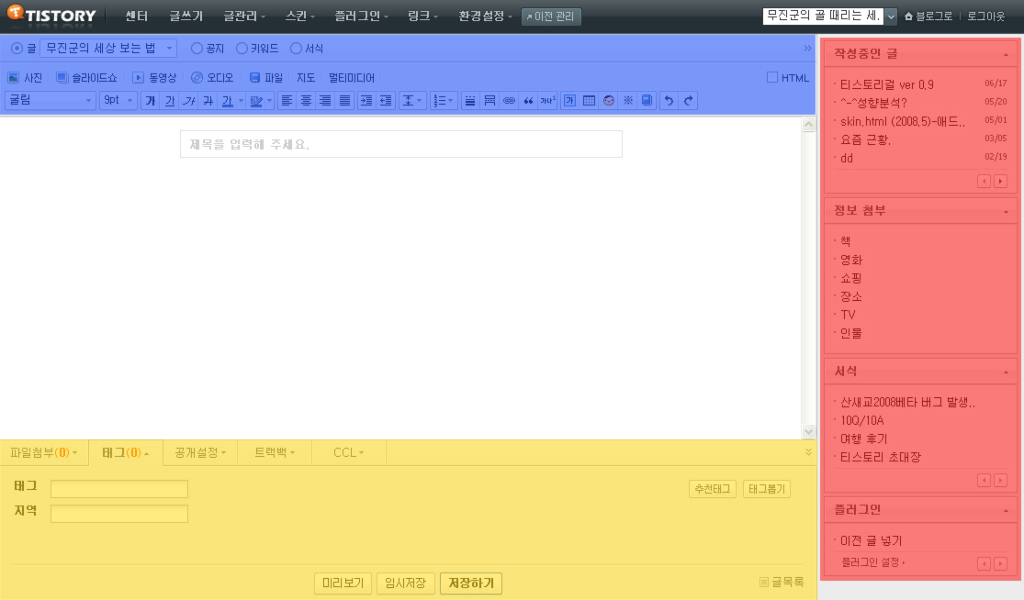
Task: Open the list style dropdown
Action: click(x=443, y=101)
